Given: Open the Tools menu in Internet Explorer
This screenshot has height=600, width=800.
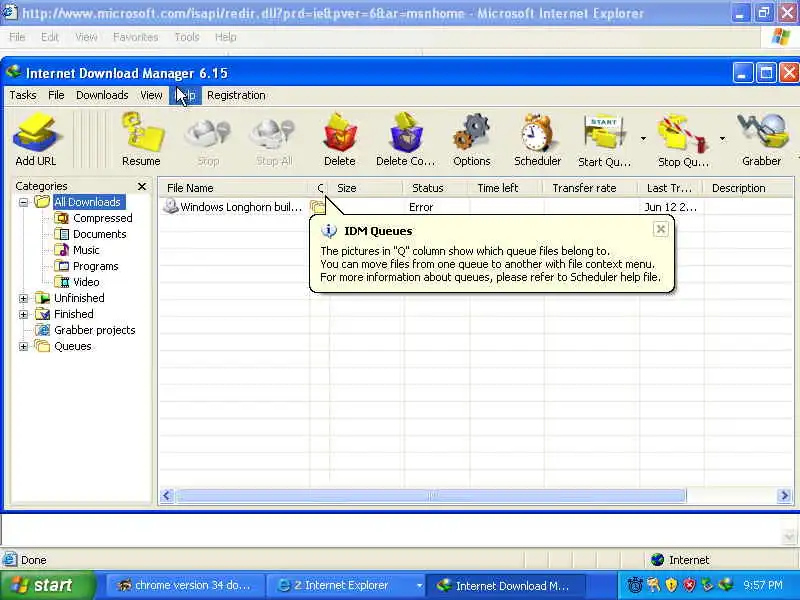Looking at the screenshot, I should point(187,37).
